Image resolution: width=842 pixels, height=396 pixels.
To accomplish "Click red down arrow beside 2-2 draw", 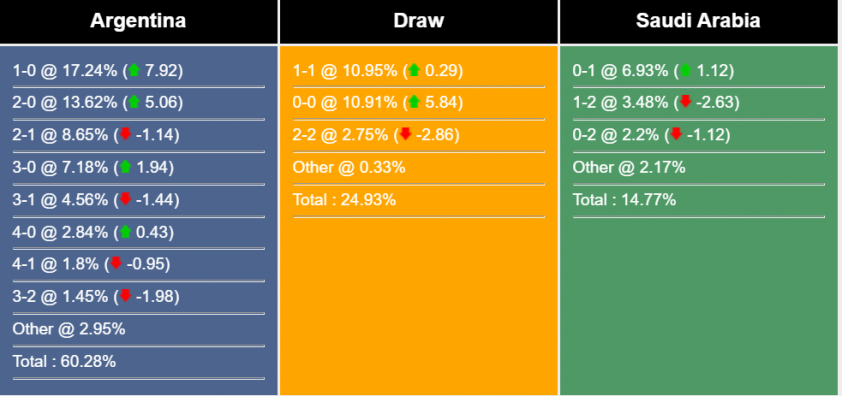I will [405, 134].
